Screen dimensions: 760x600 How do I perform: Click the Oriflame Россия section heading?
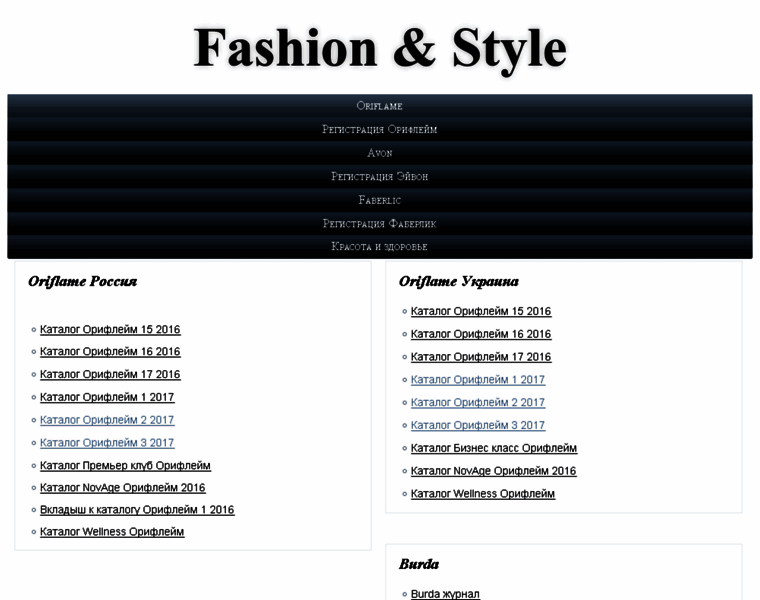point(82,282)
